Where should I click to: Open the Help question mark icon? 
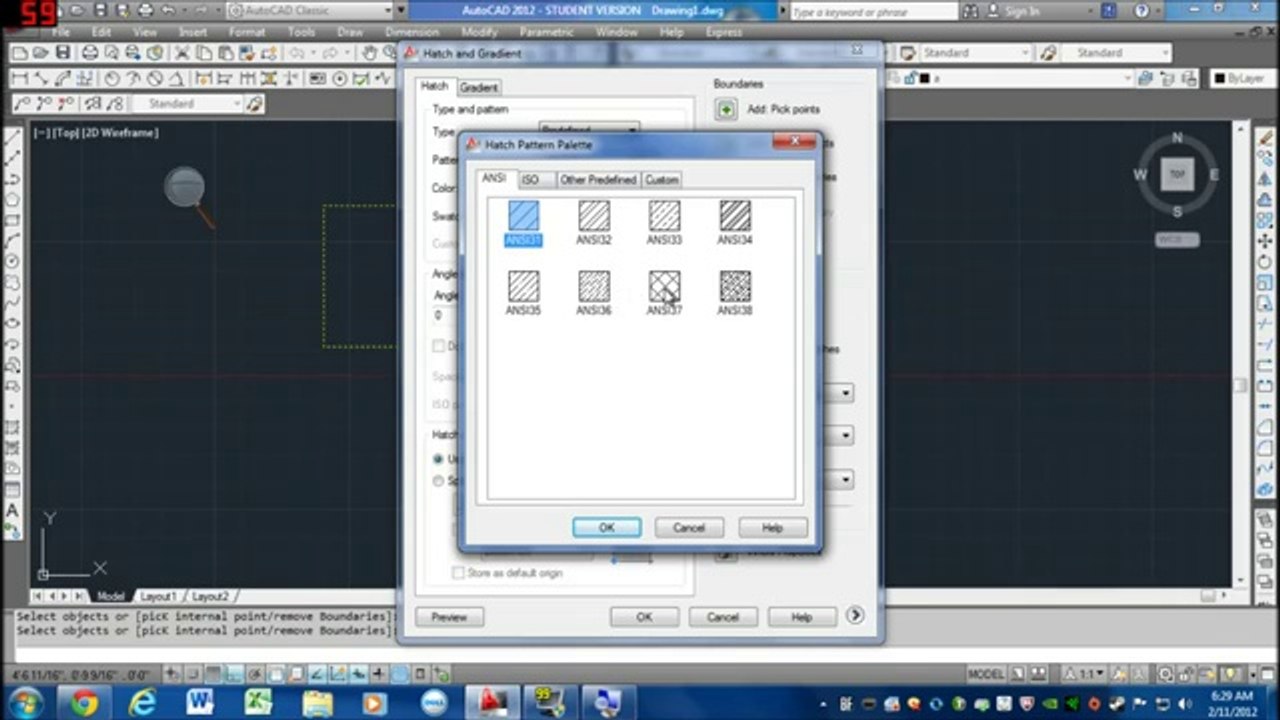(x=1142, y=11)
